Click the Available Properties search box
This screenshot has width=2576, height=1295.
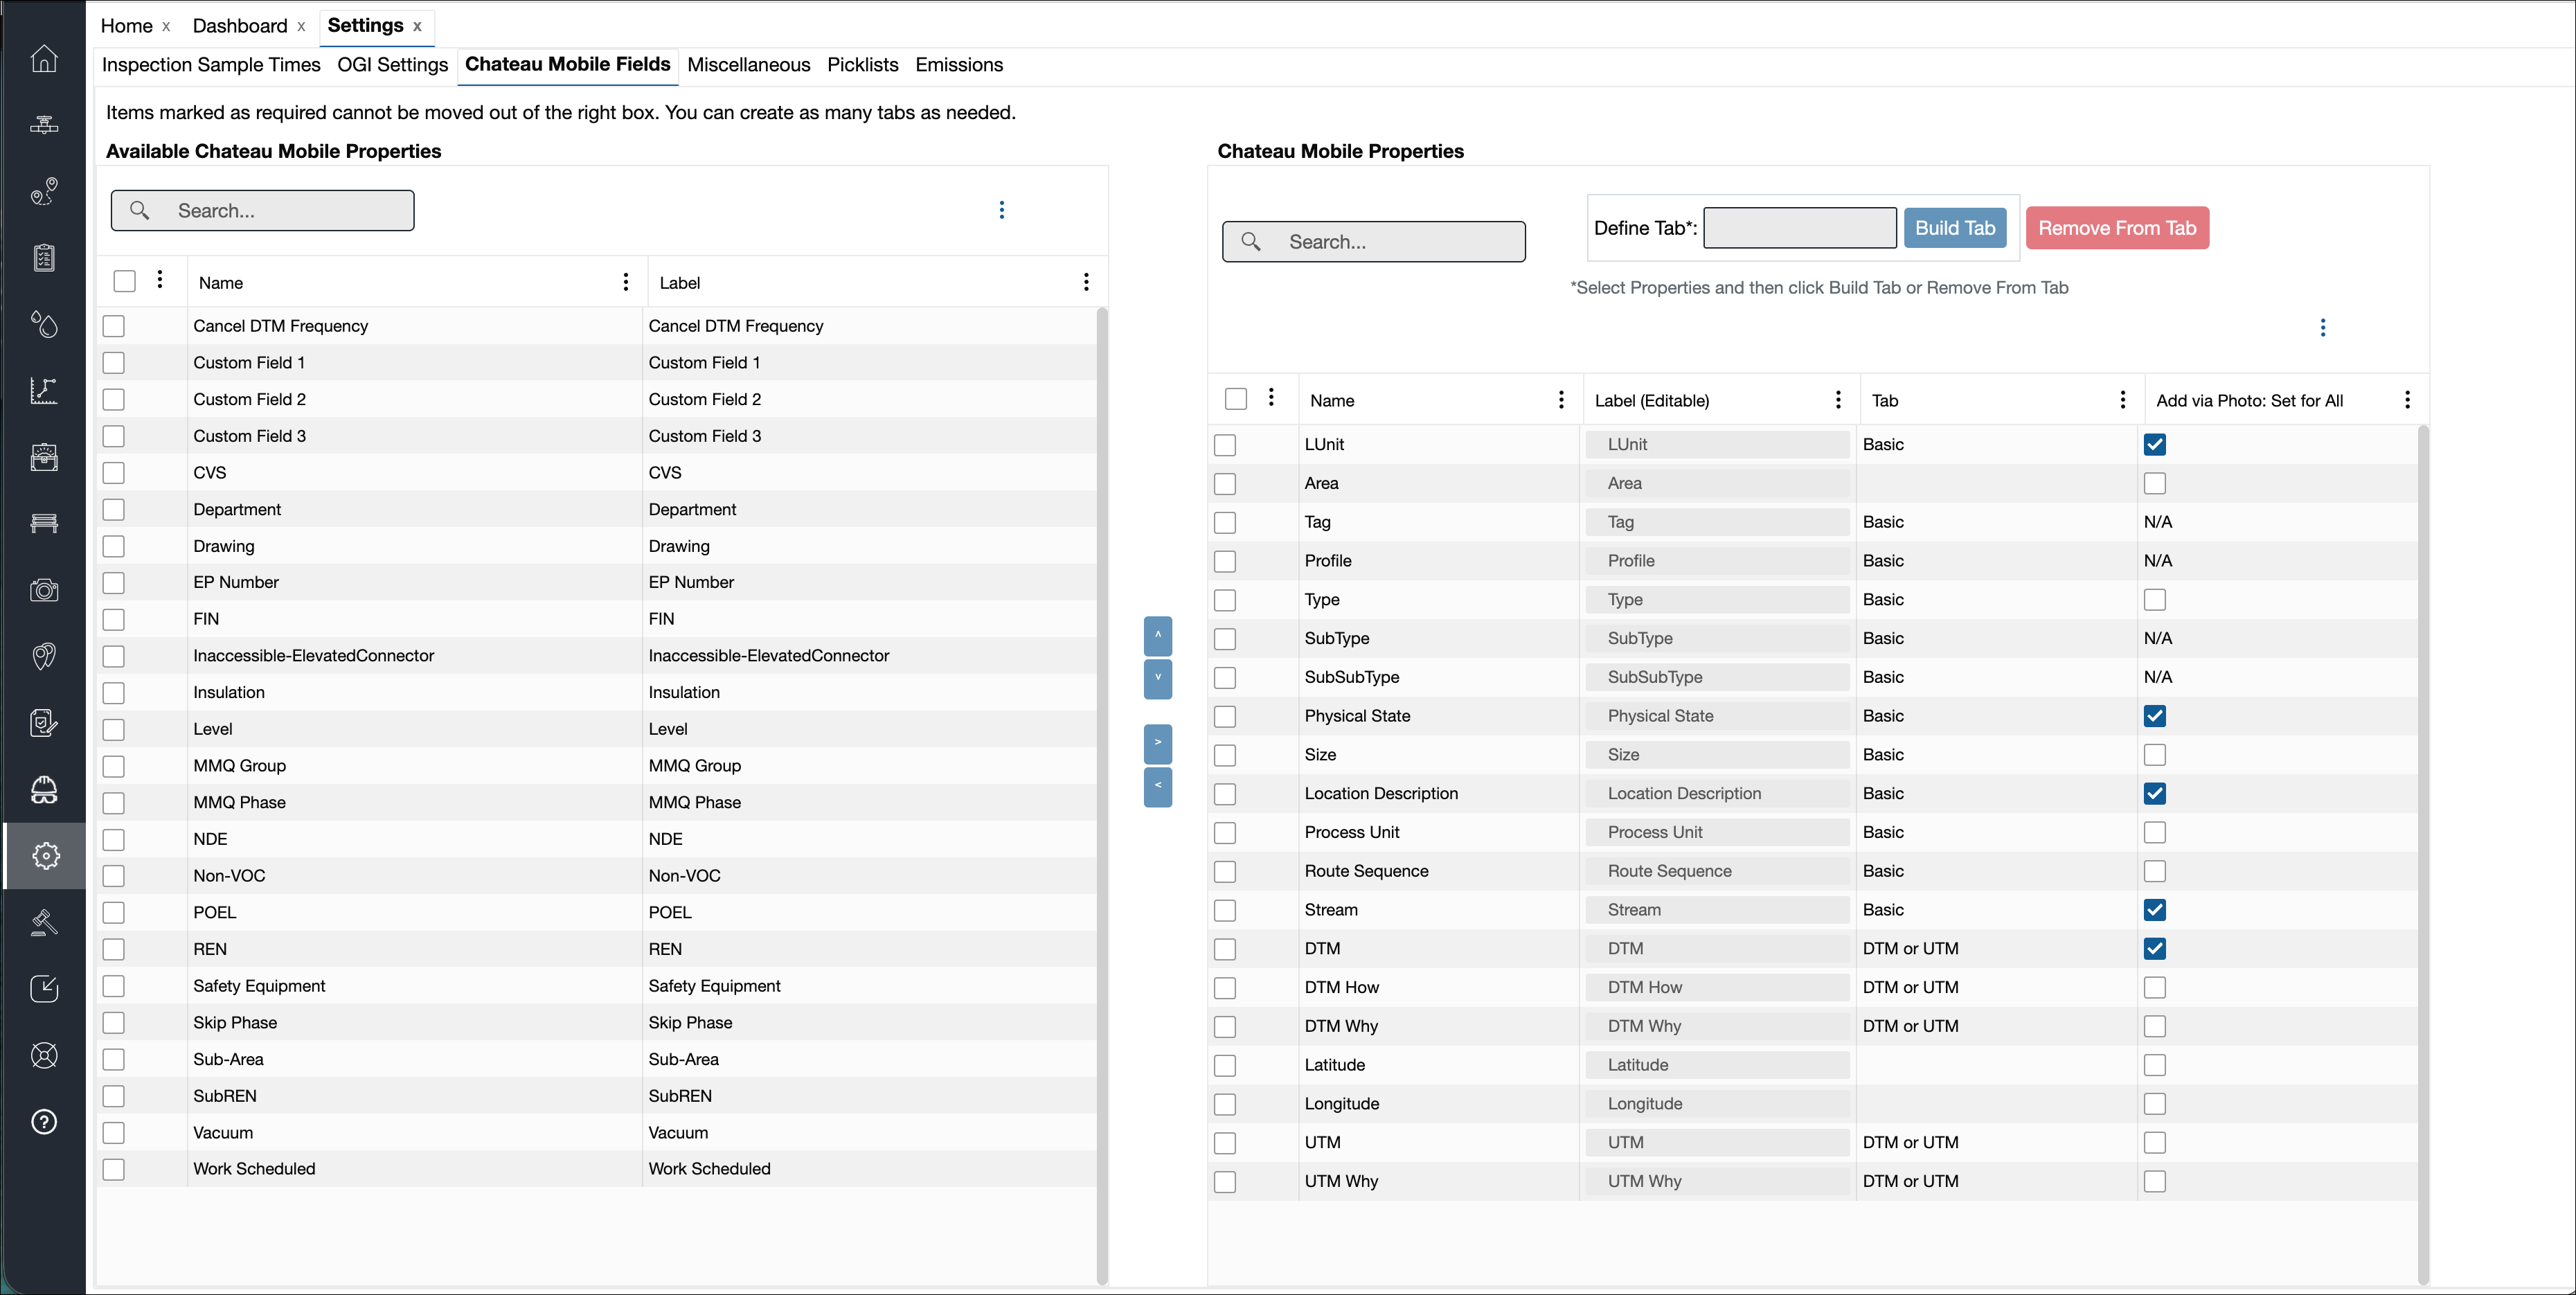coord(263,211)
